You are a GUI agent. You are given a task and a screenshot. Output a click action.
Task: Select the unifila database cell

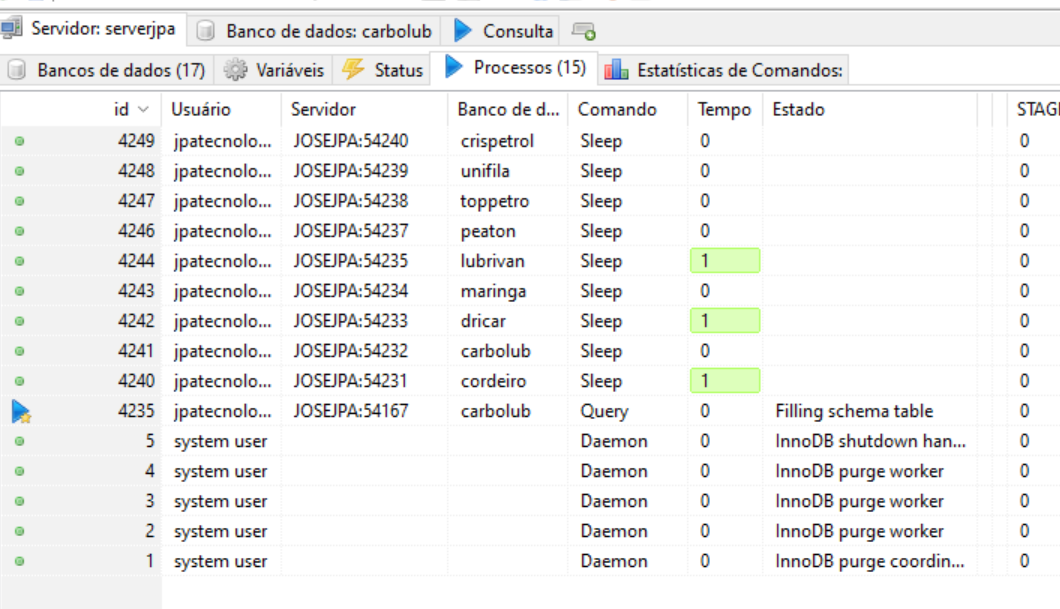pos(508,171)
